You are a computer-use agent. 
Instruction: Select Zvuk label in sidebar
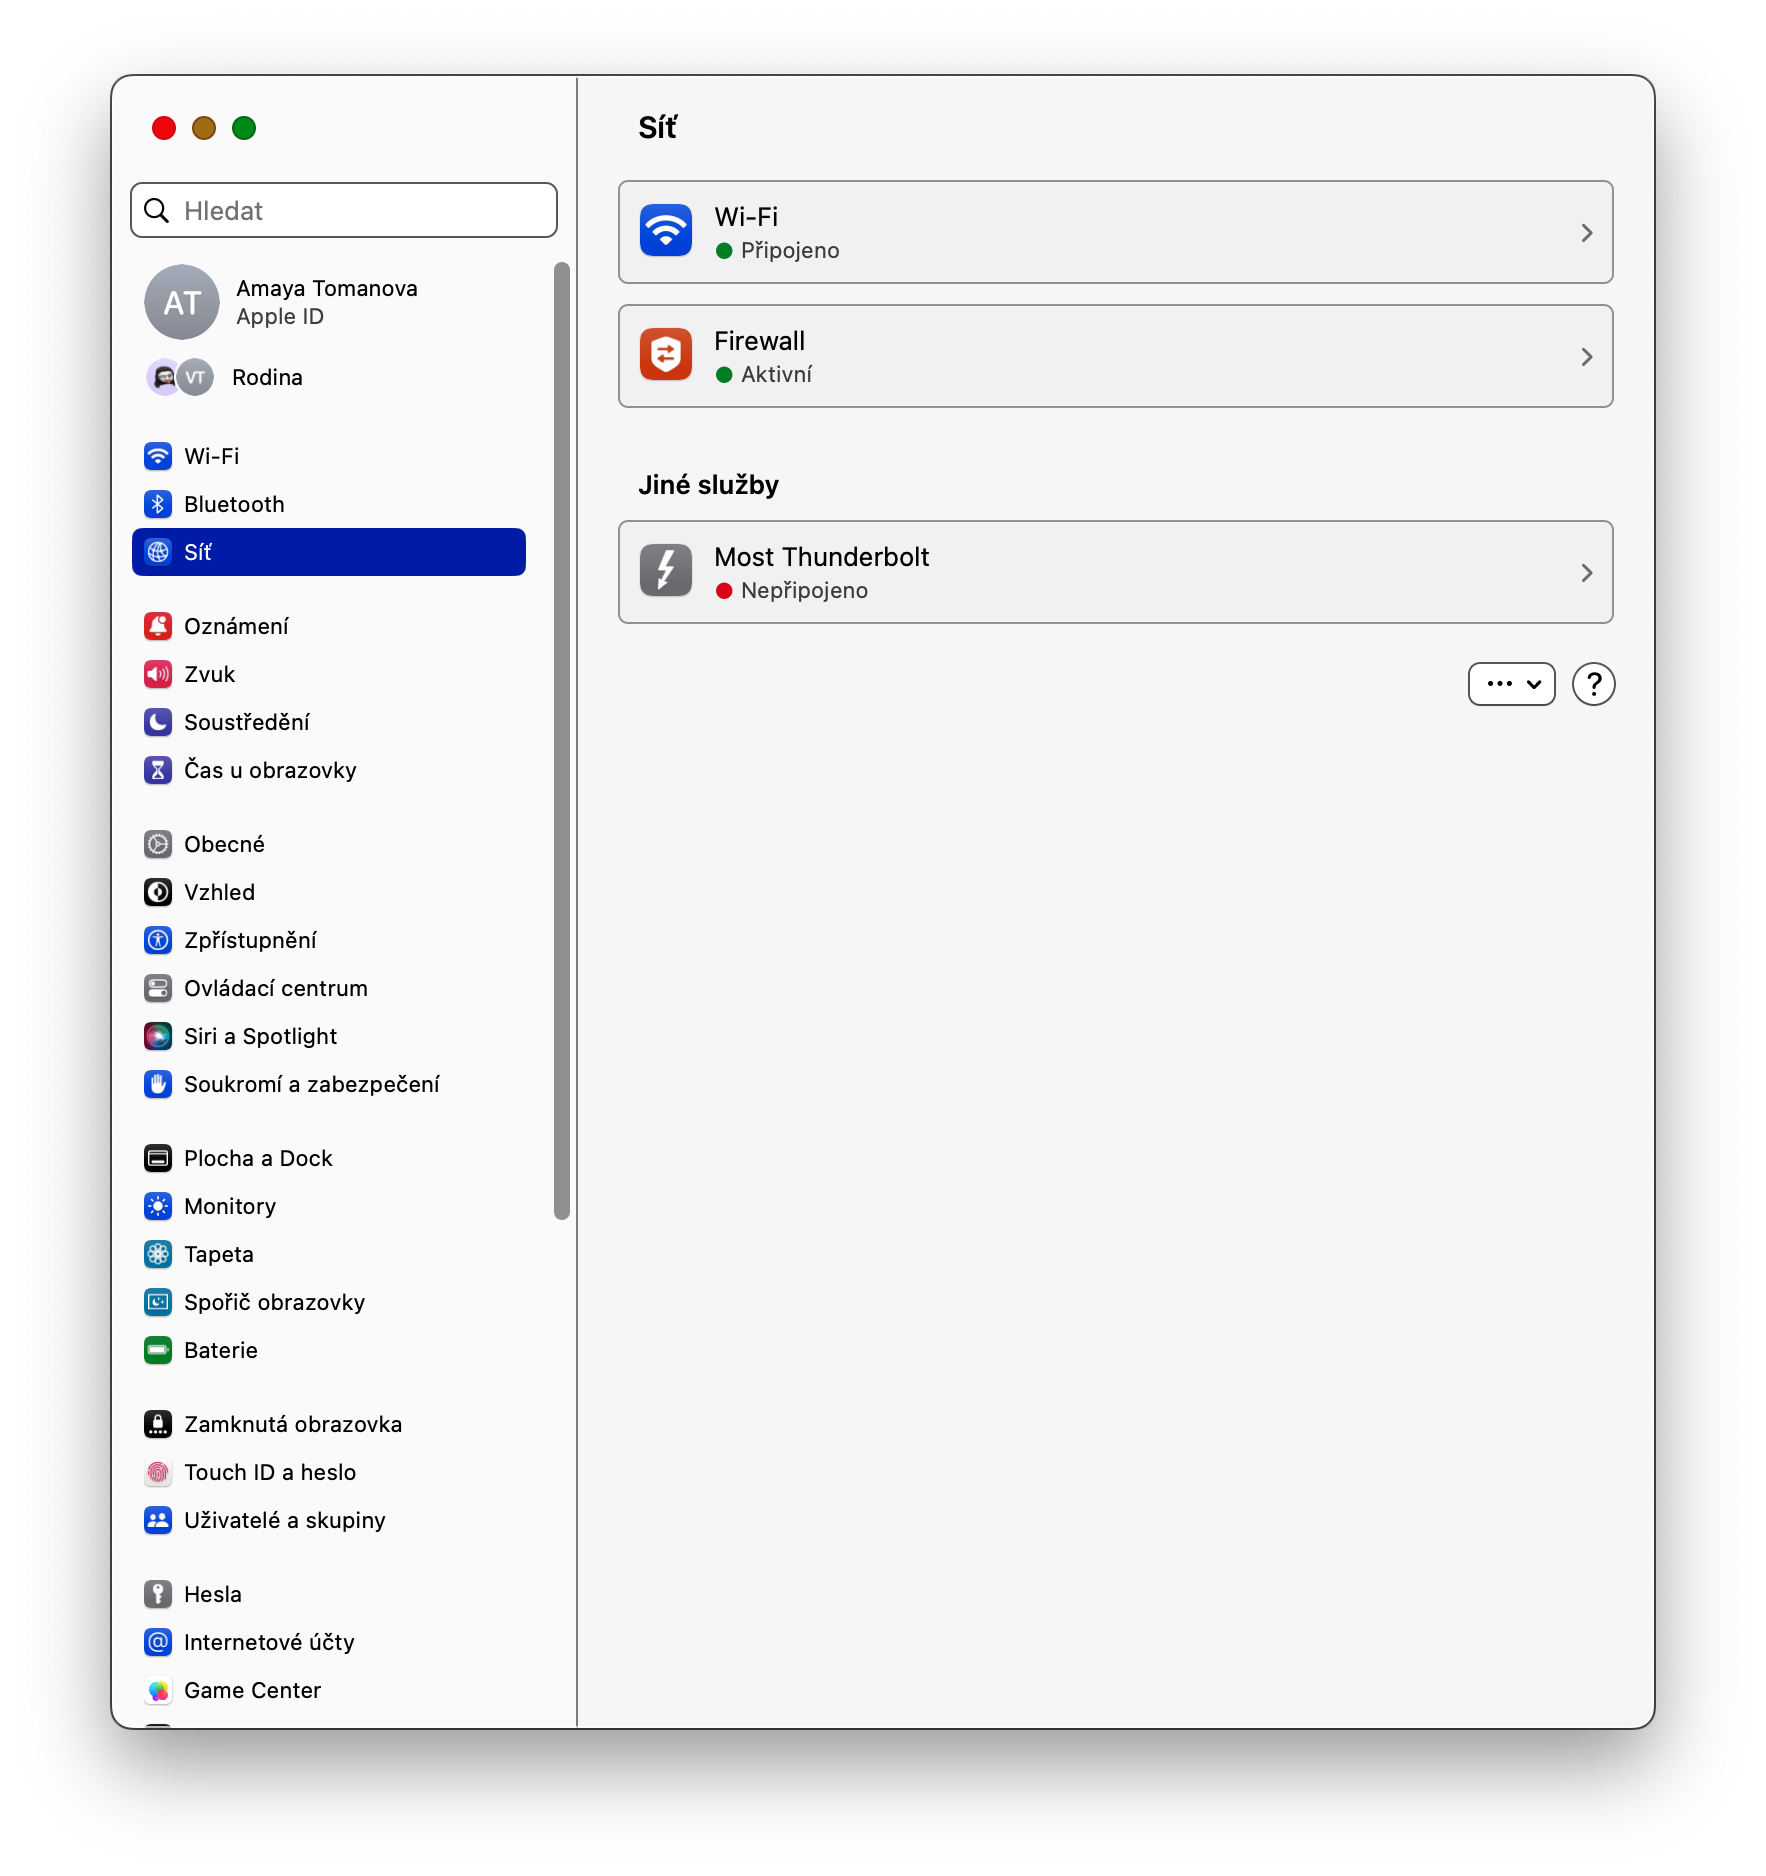210,674
